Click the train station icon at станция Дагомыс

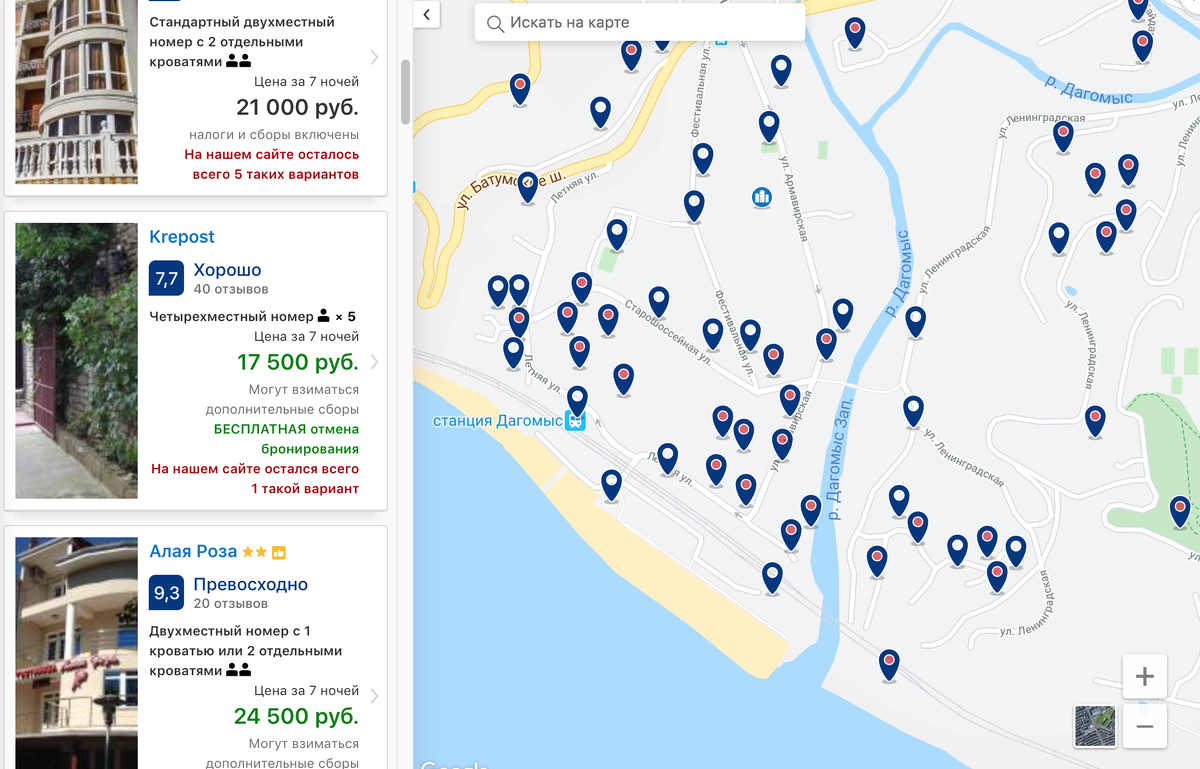pyautogui.click(x=575, y=421)
